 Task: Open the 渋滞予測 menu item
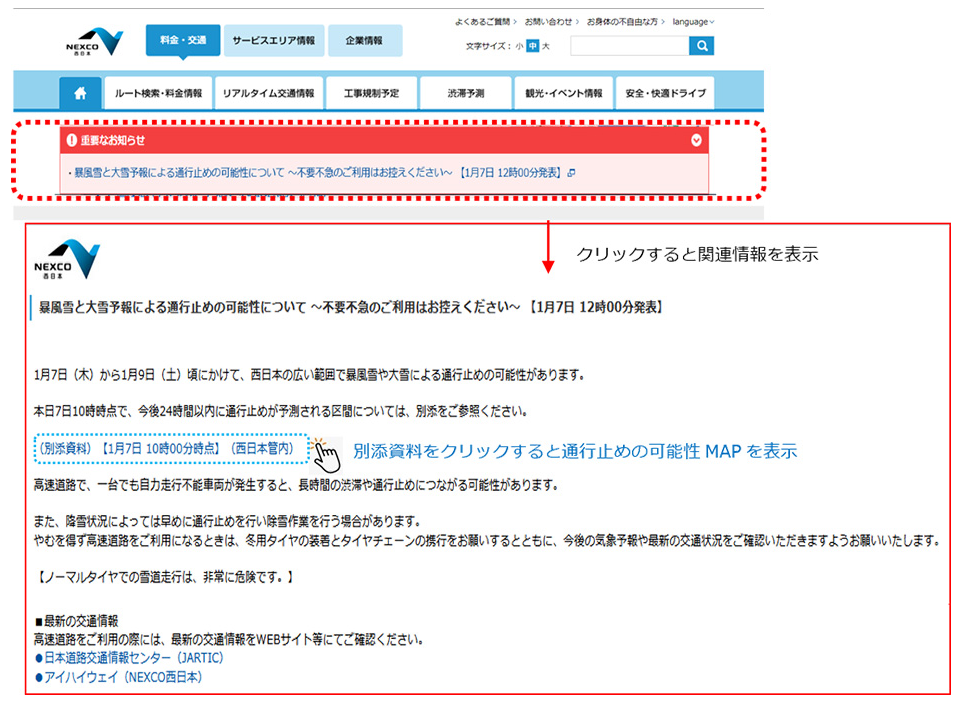pyautogui.click(x=464, y=91)
